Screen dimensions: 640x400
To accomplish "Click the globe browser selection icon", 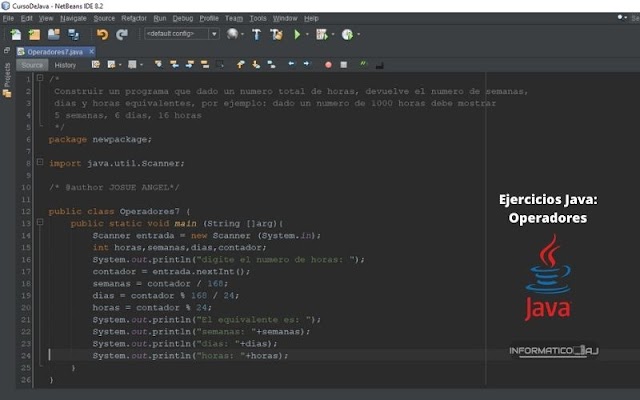I will [x=232, y=34].
